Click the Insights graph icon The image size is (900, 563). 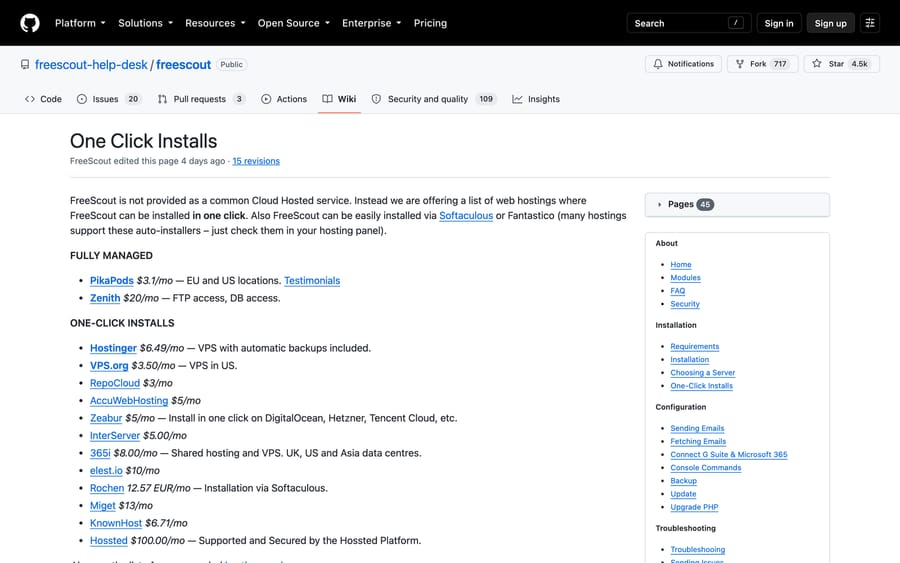pos(517,99)
